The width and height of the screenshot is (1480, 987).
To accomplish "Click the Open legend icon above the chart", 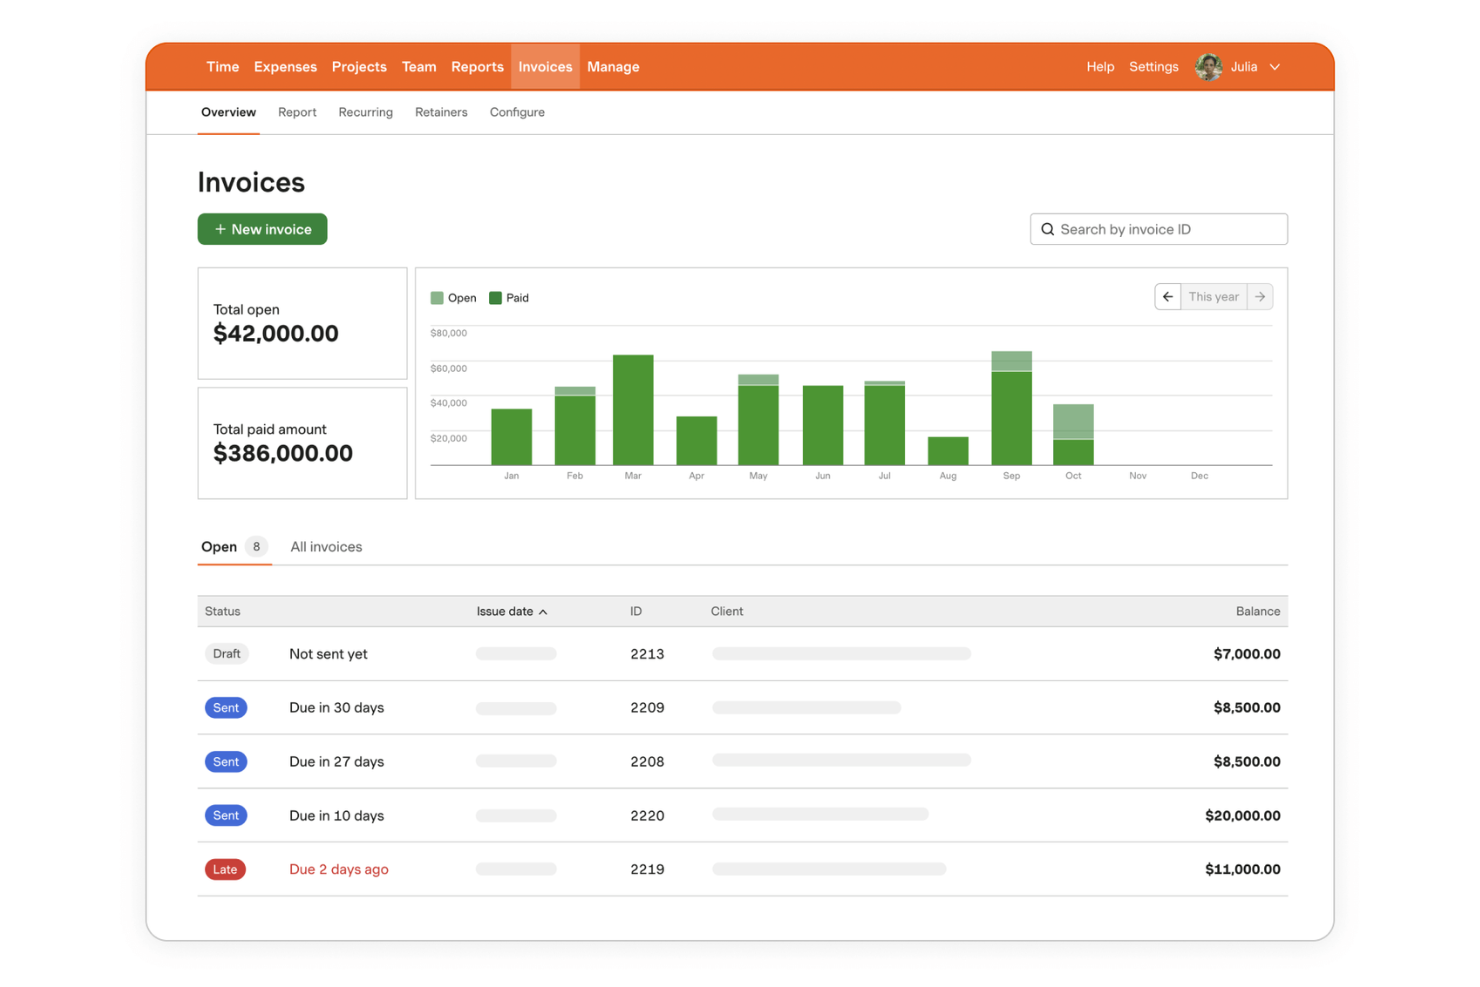I will (436, 297).
